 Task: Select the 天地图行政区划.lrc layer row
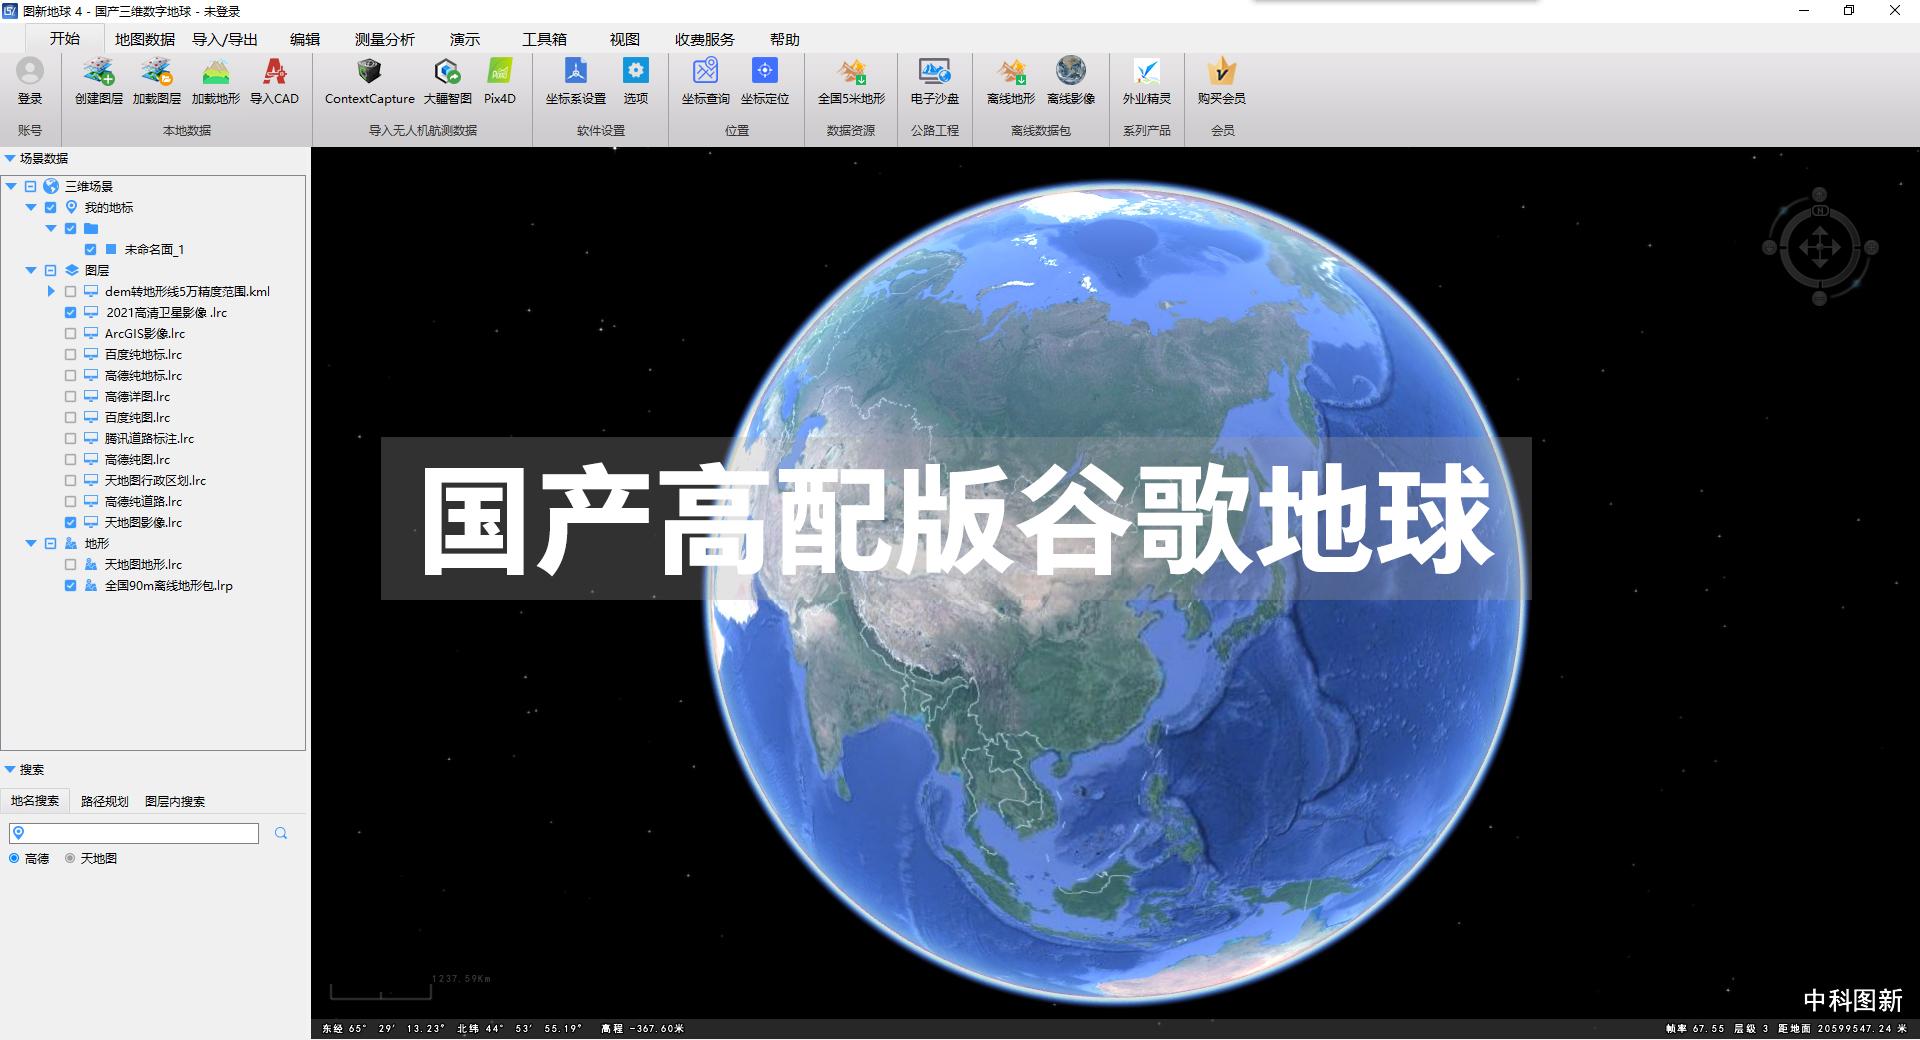(155, 480)
